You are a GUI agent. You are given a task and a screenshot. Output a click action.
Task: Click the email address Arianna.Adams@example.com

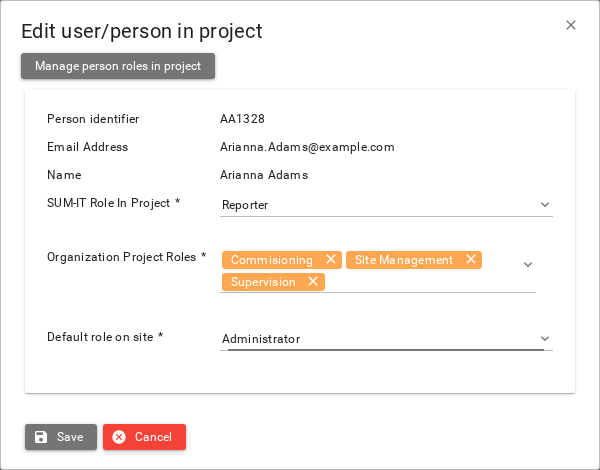click(x=307, y=147)
